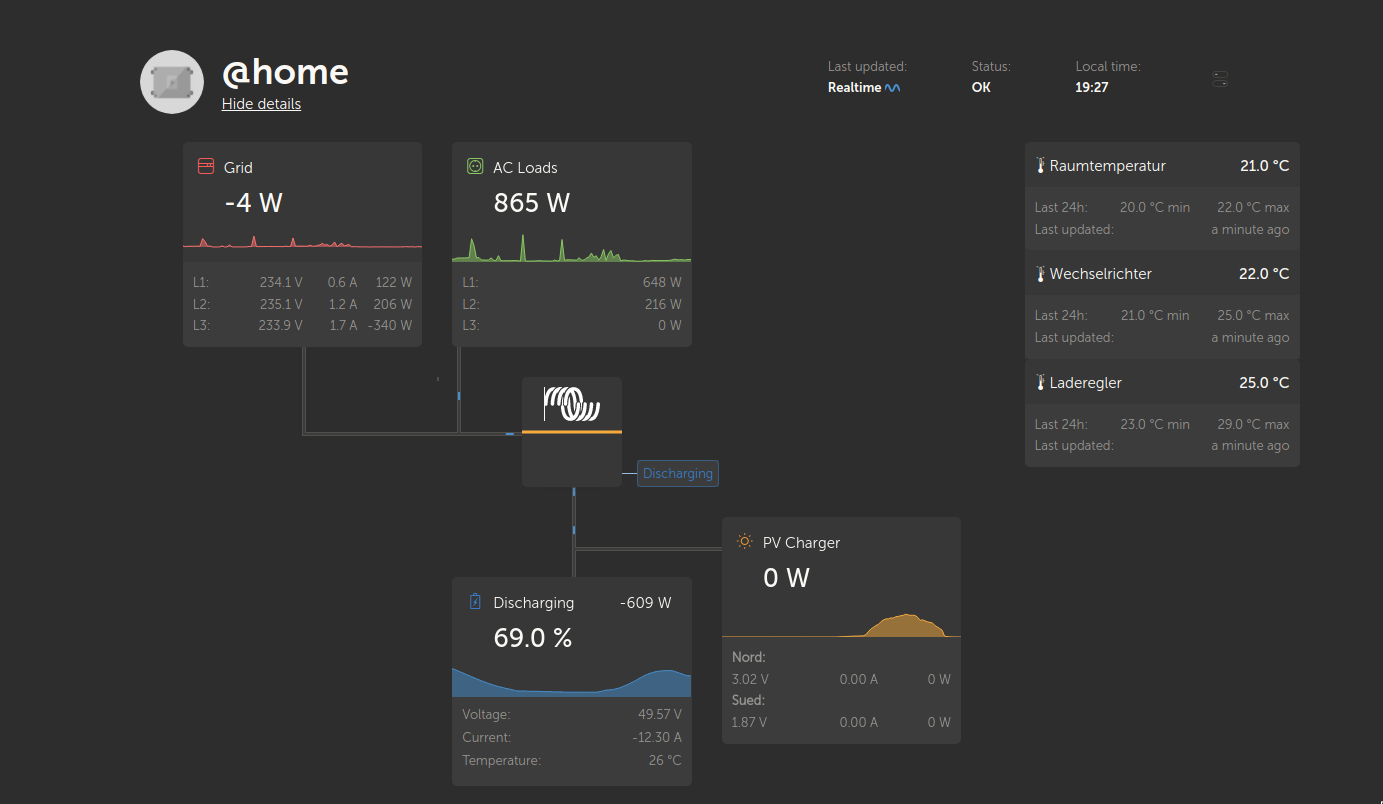Click Grid L1 234.1 V value
This screenshot has height=804, width=1383.
281,283
